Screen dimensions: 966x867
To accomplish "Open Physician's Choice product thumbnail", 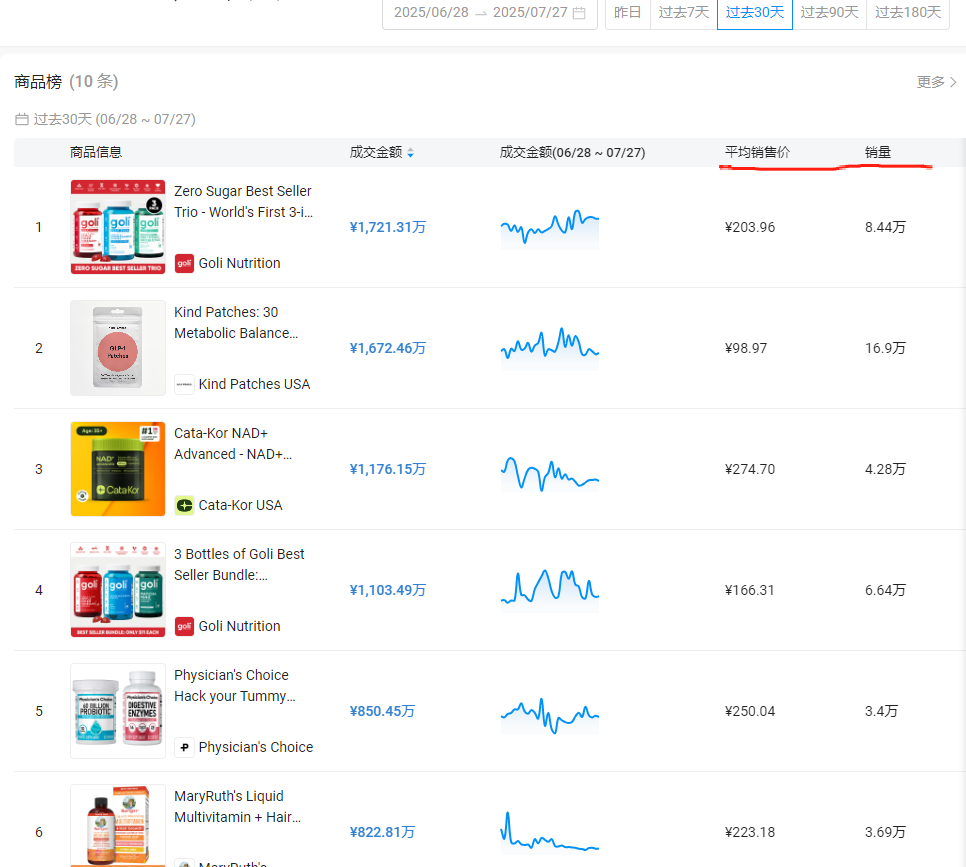I will pos(118,711).
